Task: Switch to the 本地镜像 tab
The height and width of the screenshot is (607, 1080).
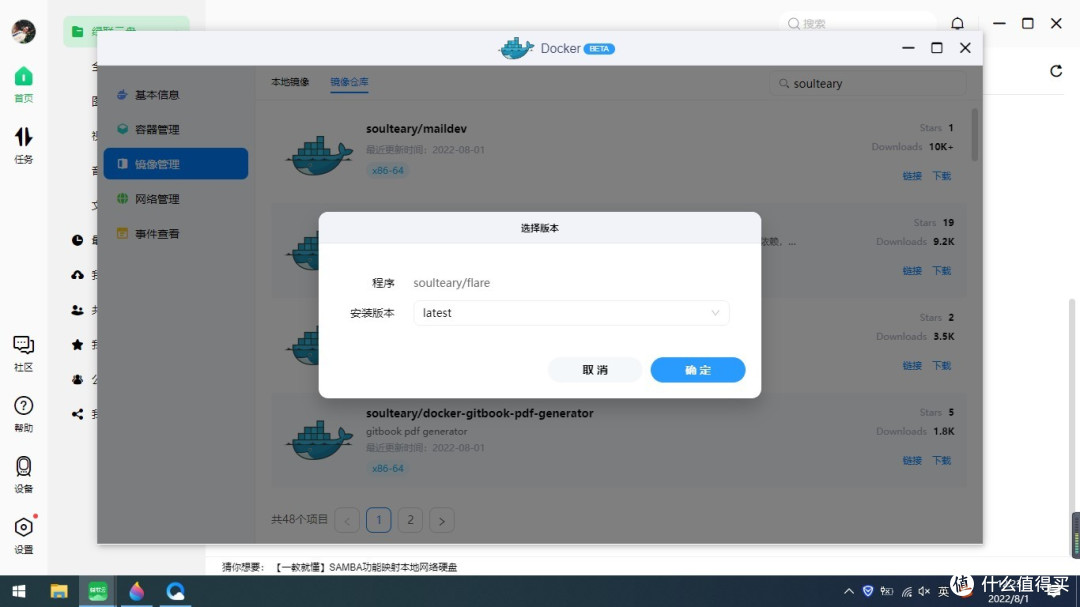Action: (x=290, y=82)
